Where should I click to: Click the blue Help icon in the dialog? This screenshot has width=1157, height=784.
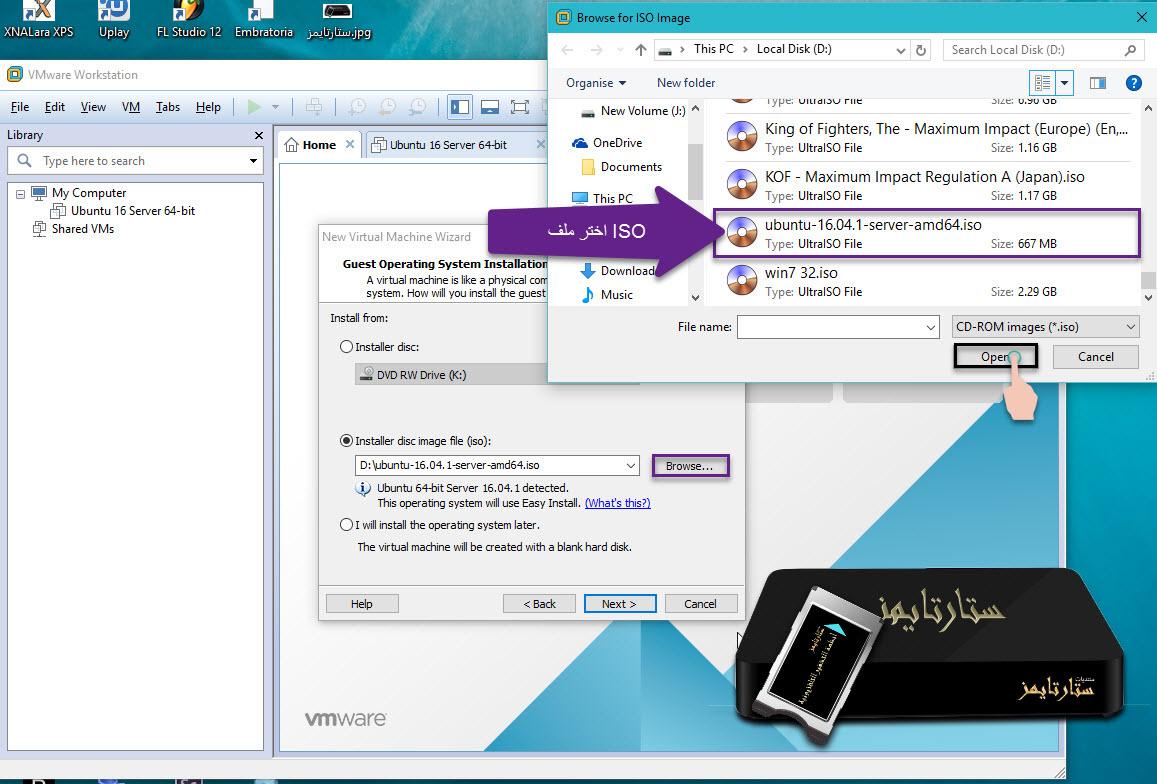tap(1133, 83)
